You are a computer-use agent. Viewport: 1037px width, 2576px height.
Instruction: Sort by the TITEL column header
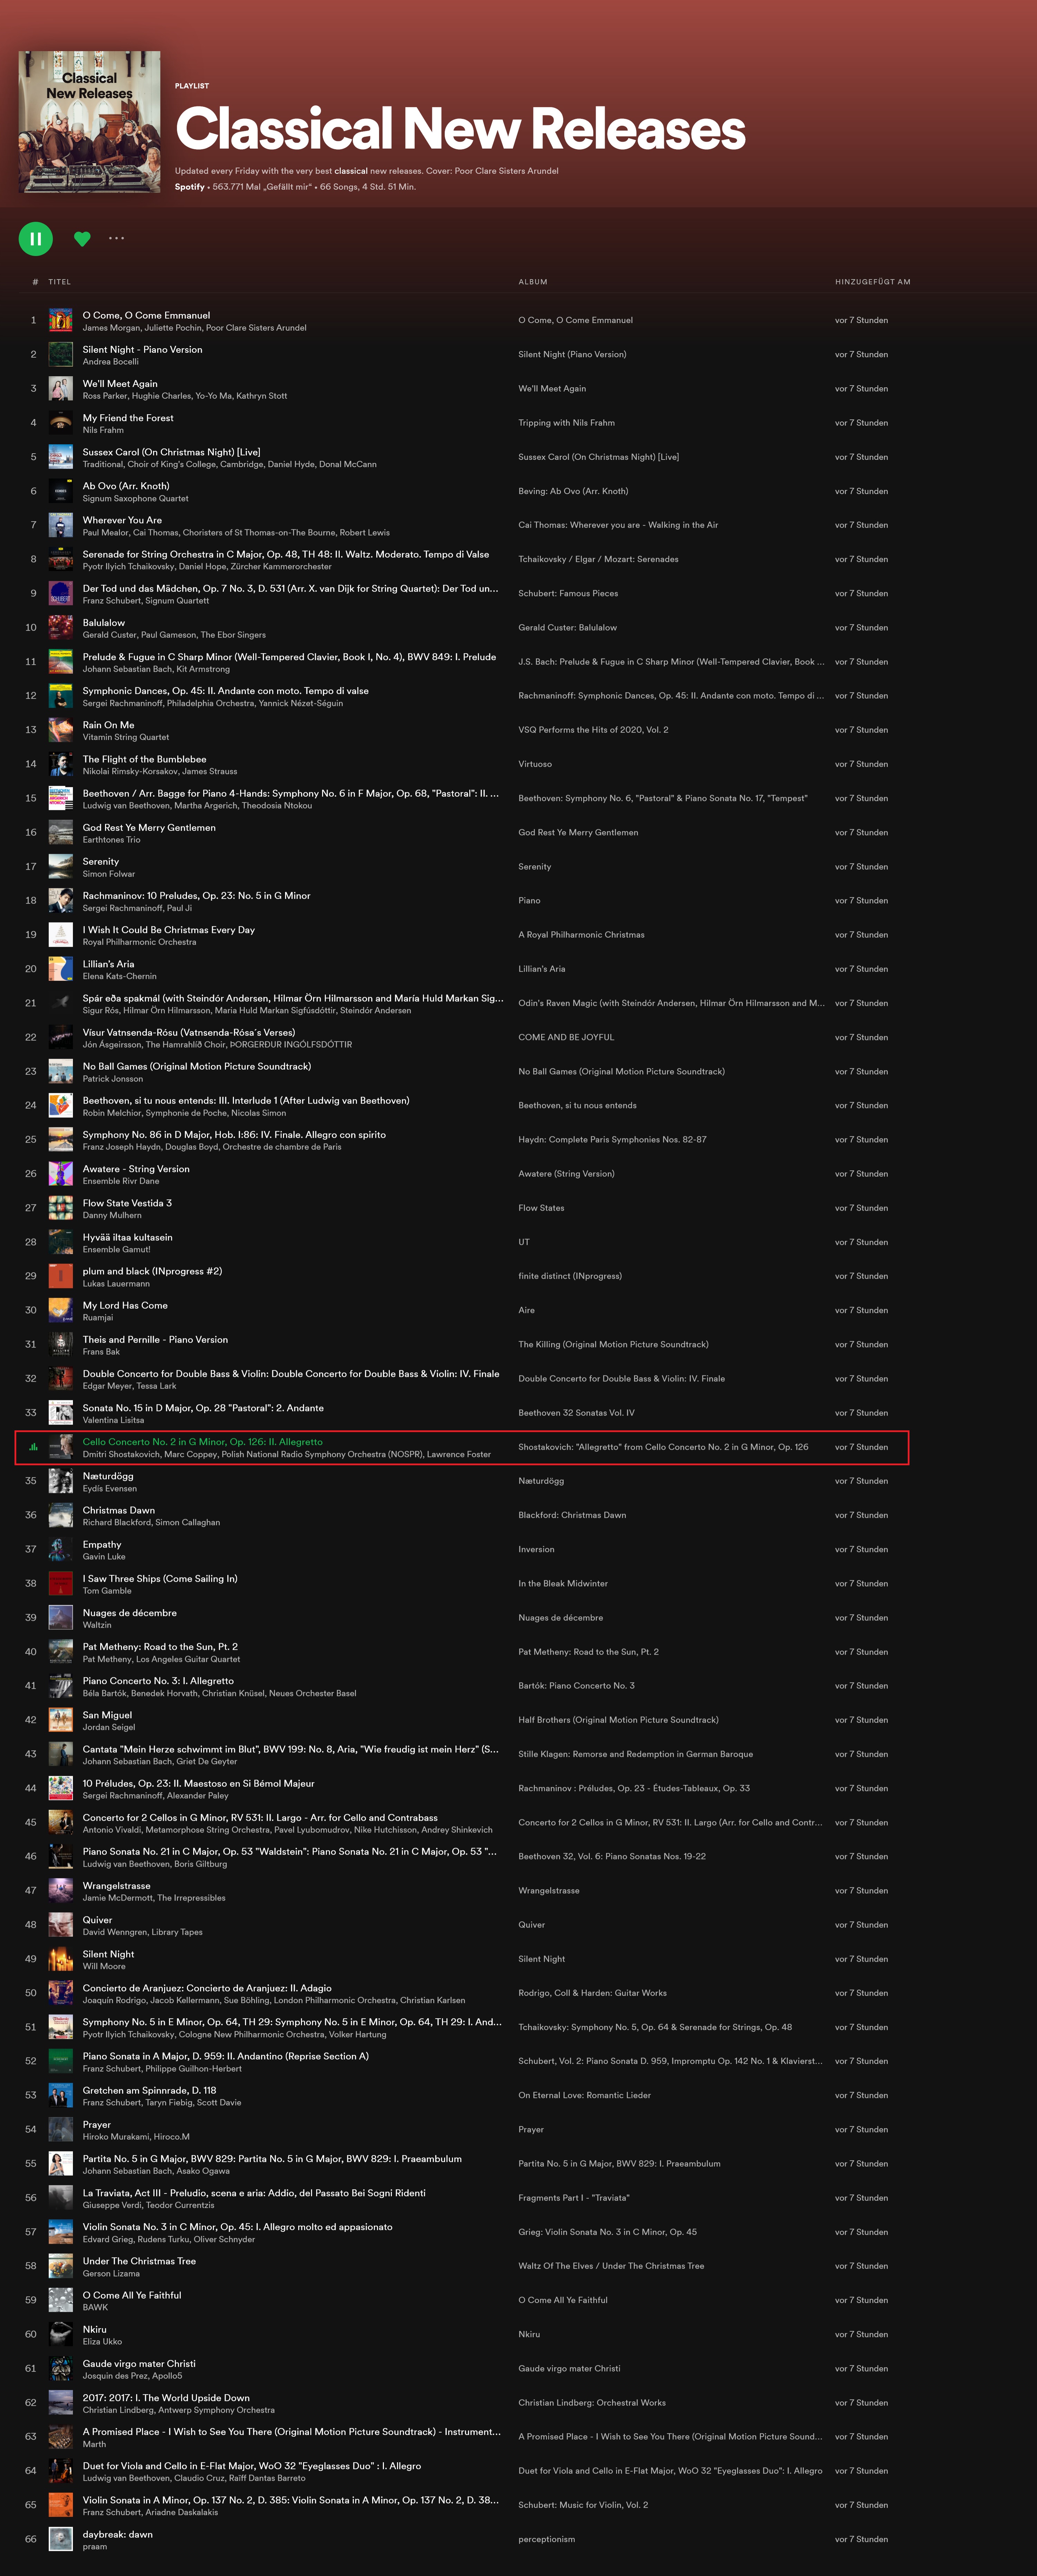point(60,282)
